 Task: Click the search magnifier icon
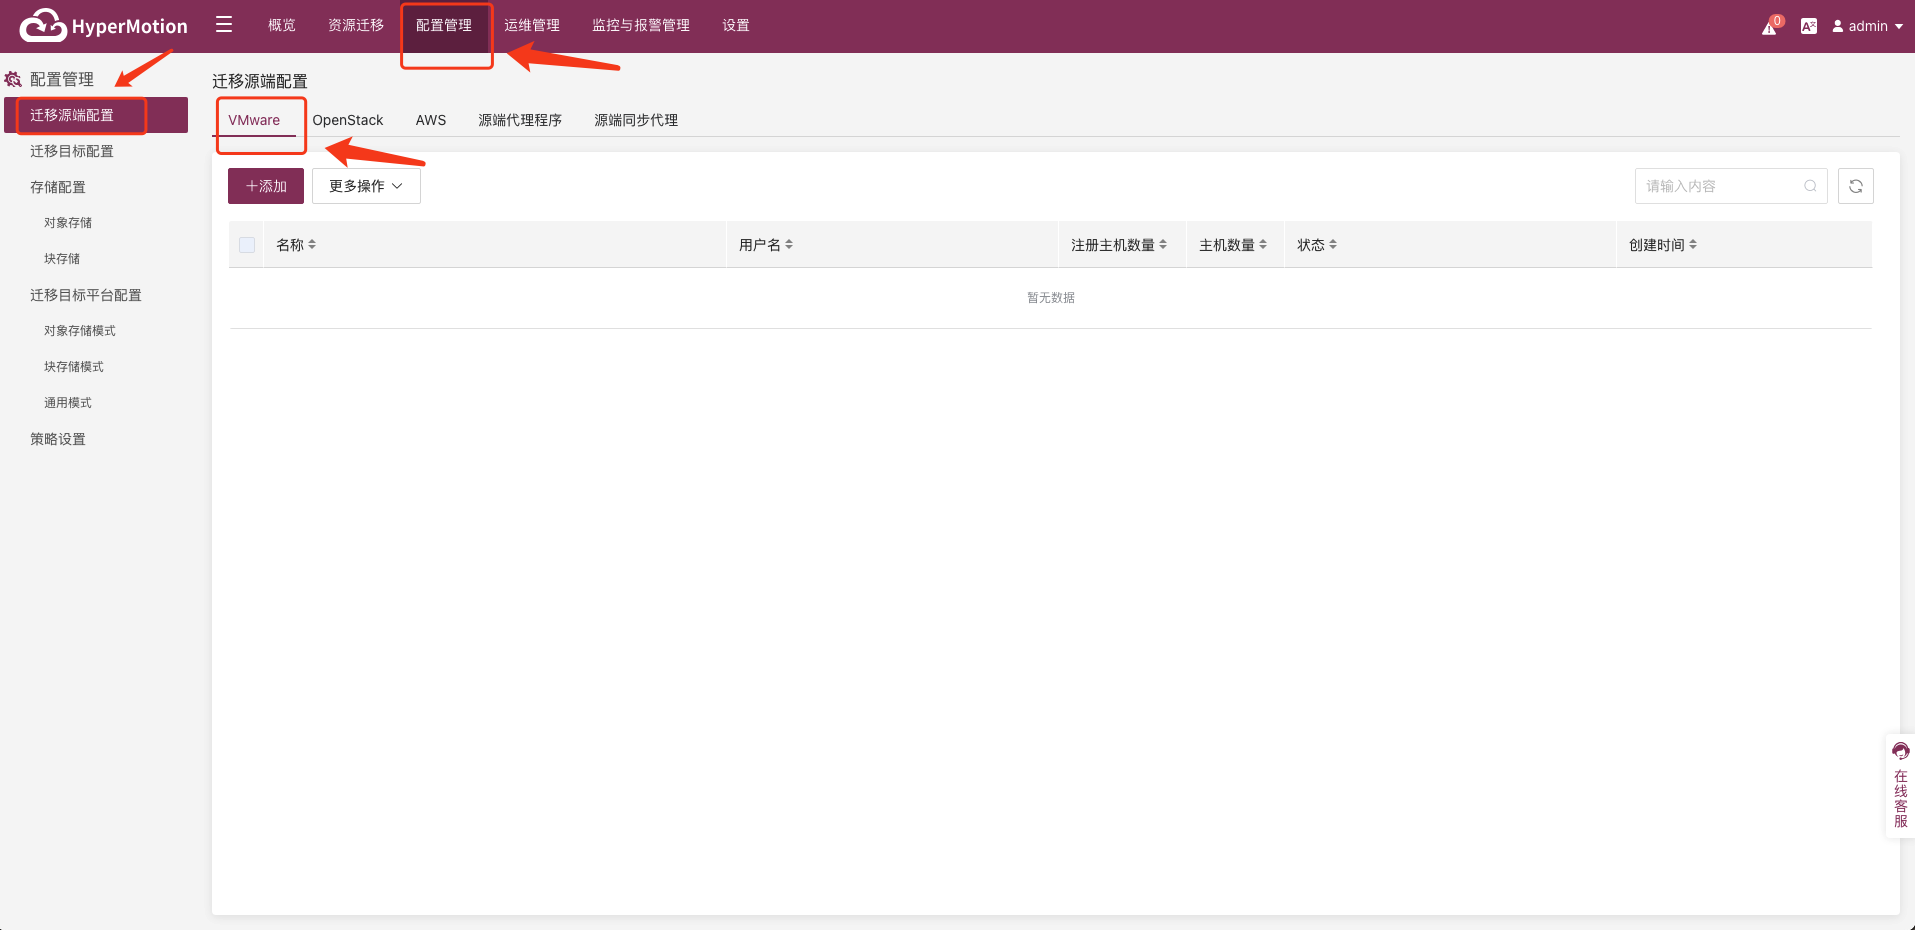[x=1810, y=186]
